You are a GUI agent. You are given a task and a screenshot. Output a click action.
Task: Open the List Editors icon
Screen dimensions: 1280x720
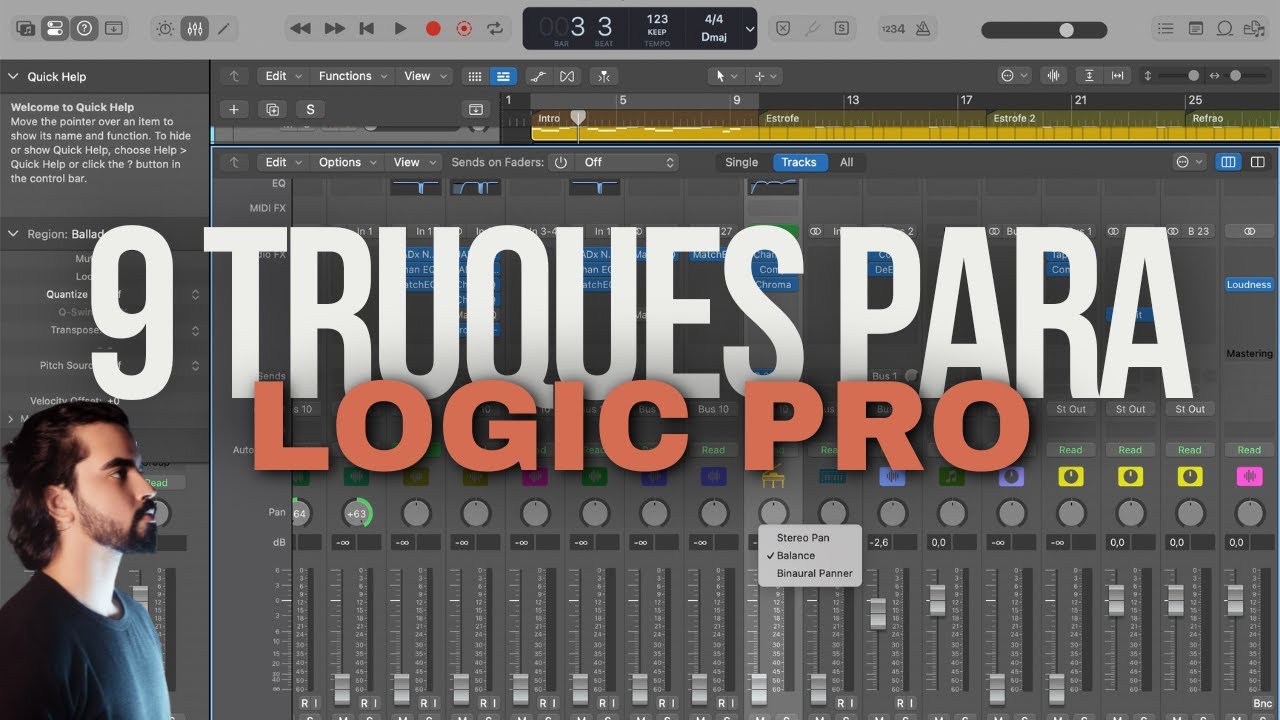(x=1166, y=29)
